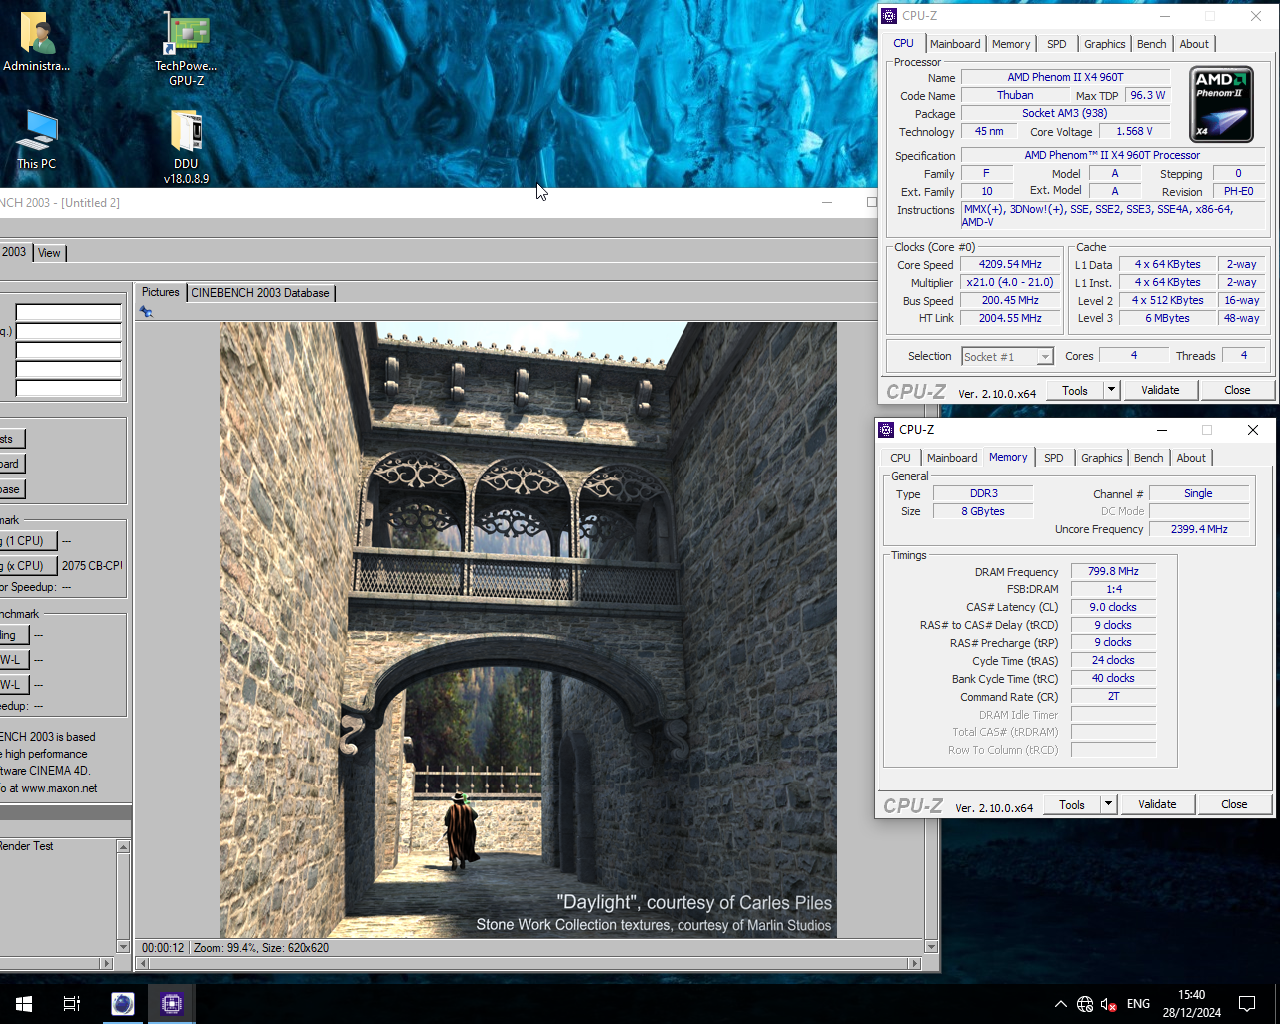Image resolution: width=1280 pixels, height=1024 pixels.
Task: Click Validate in upper CPU-Z window
Action: 1160,390
